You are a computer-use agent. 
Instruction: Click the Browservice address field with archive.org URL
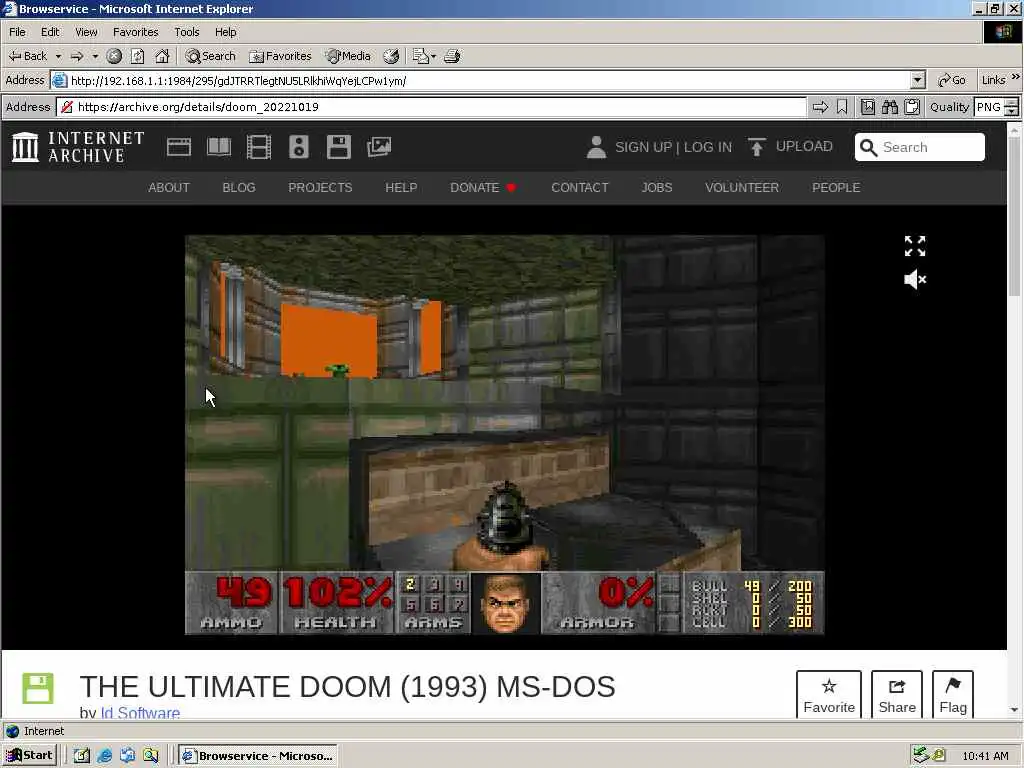click(x=431, y=107)
